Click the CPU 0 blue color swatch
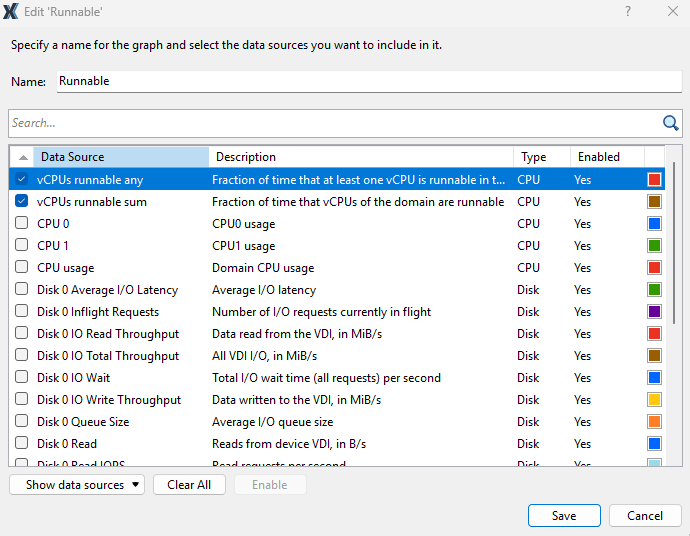This screenshot has width=690, height=536. (x=654, y=224)
